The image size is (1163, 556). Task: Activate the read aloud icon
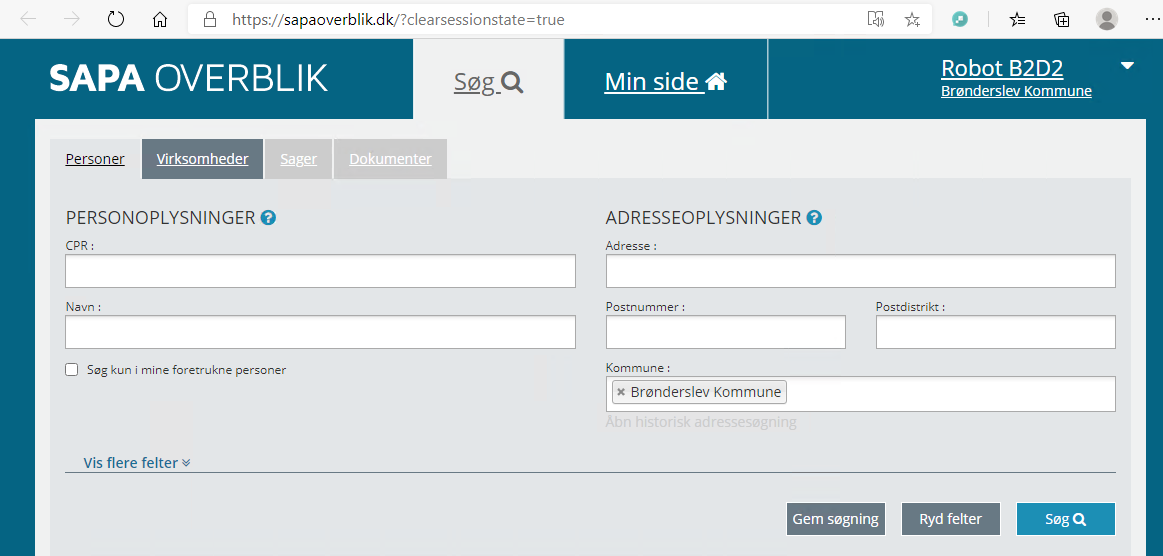click(x=876, y=19)
